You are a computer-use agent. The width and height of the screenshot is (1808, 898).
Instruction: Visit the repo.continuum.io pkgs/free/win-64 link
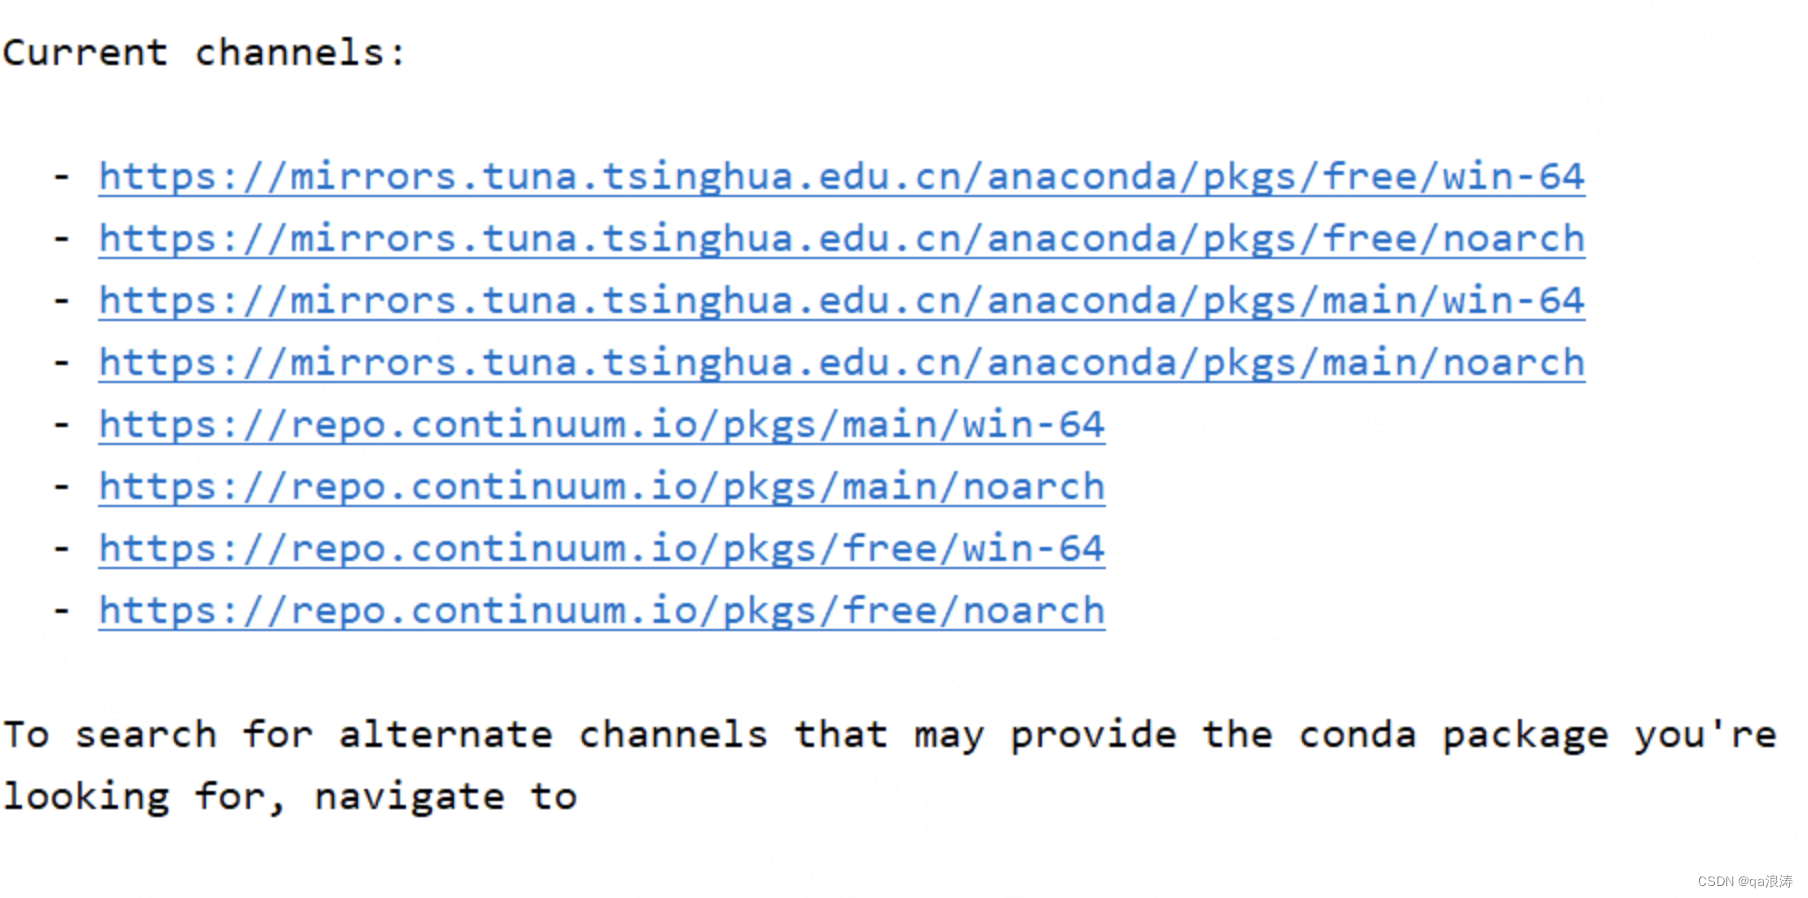tap(601, 549)
